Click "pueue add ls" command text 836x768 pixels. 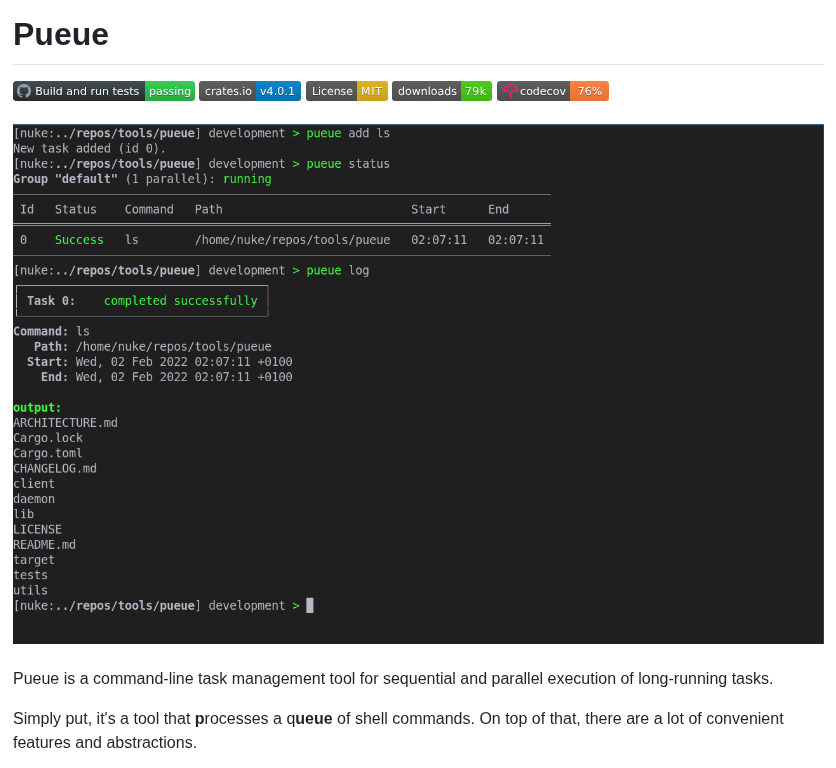[x=348, y=133]
